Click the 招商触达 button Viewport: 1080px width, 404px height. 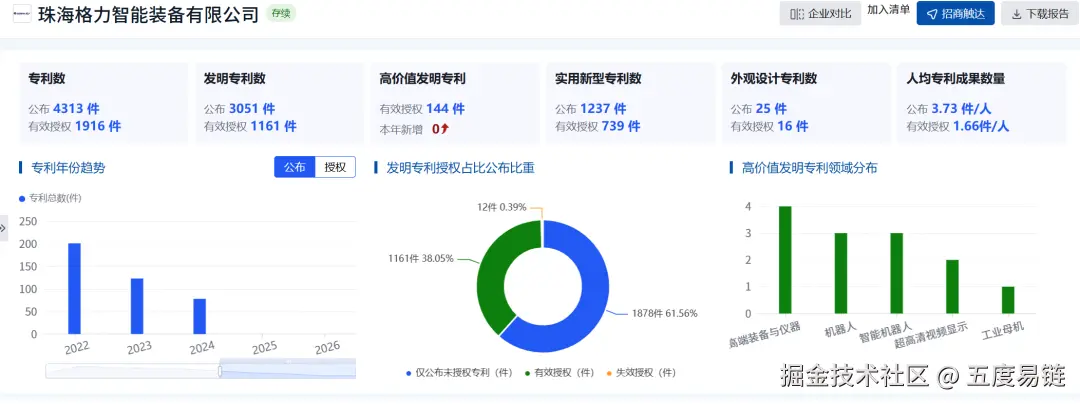pos(955,14)
